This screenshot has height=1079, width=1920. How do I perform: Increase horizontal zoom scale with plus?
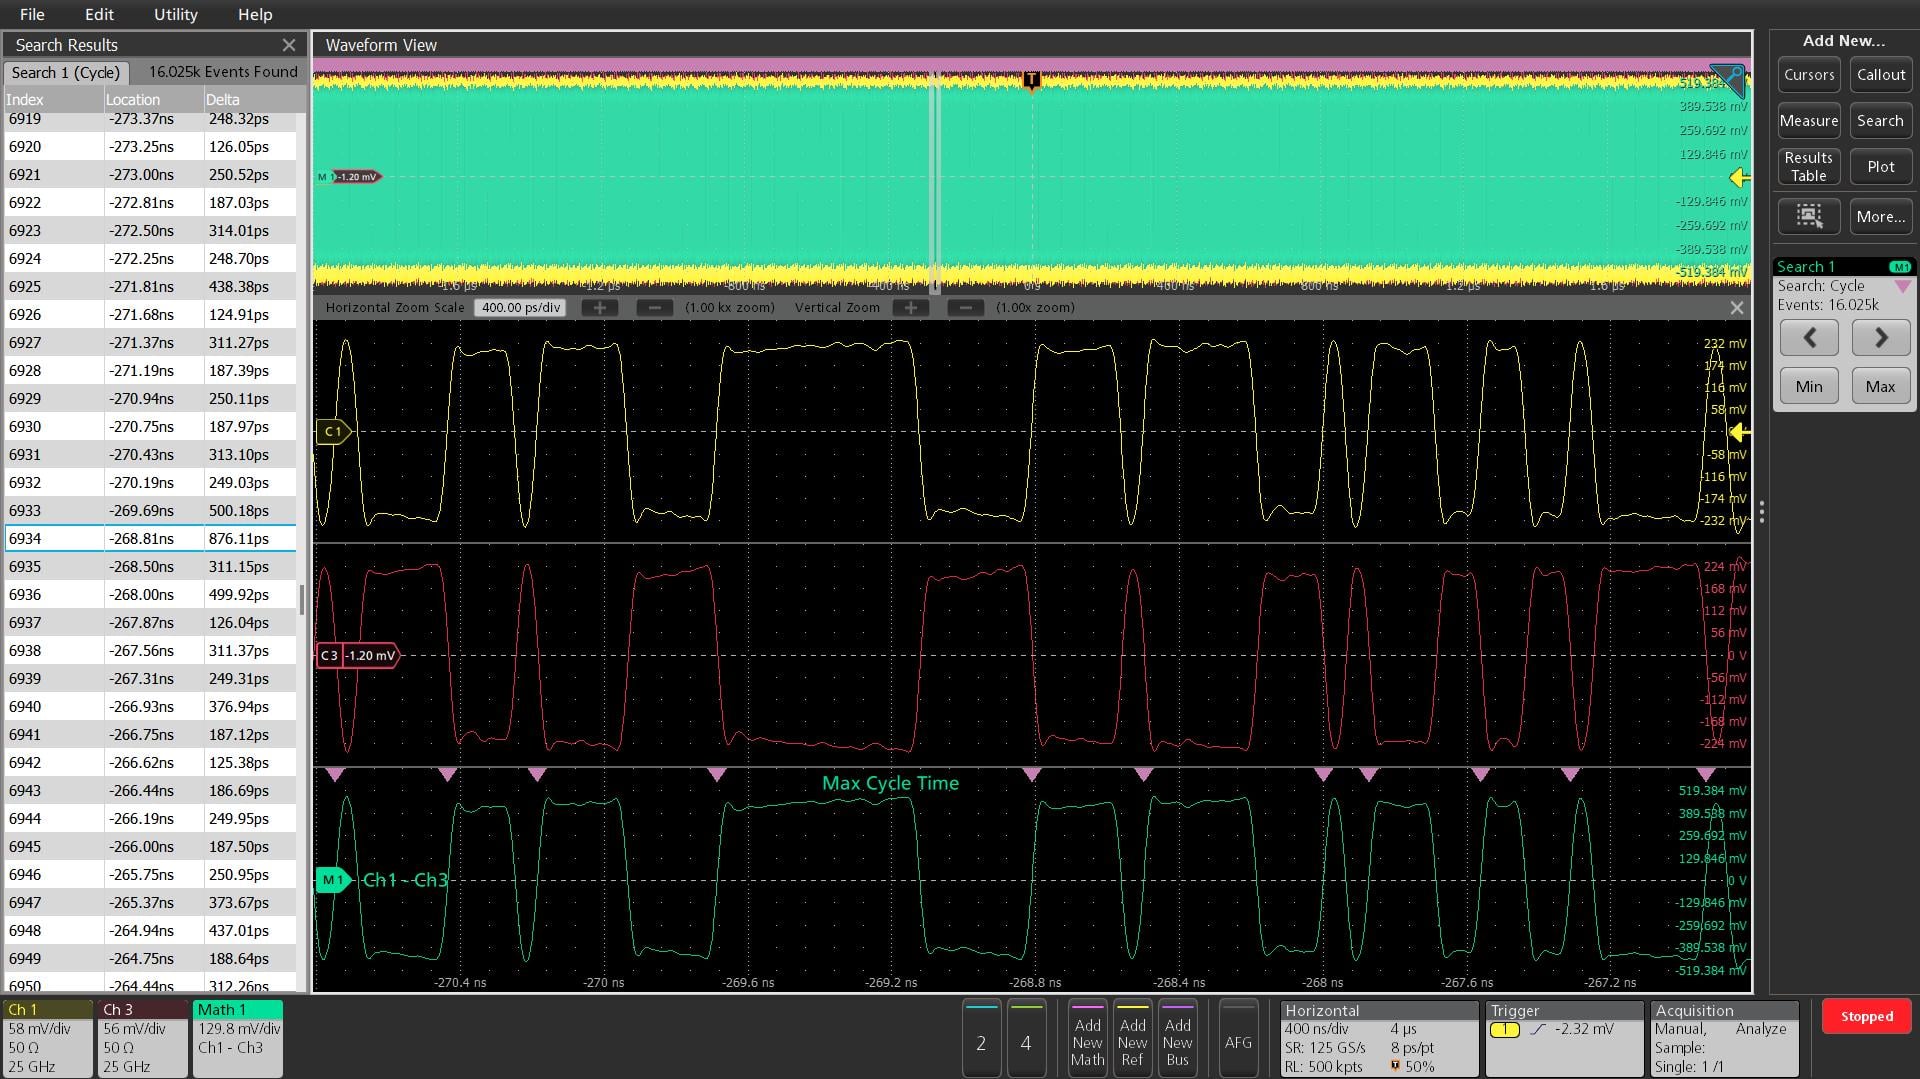tap(600, 308)
